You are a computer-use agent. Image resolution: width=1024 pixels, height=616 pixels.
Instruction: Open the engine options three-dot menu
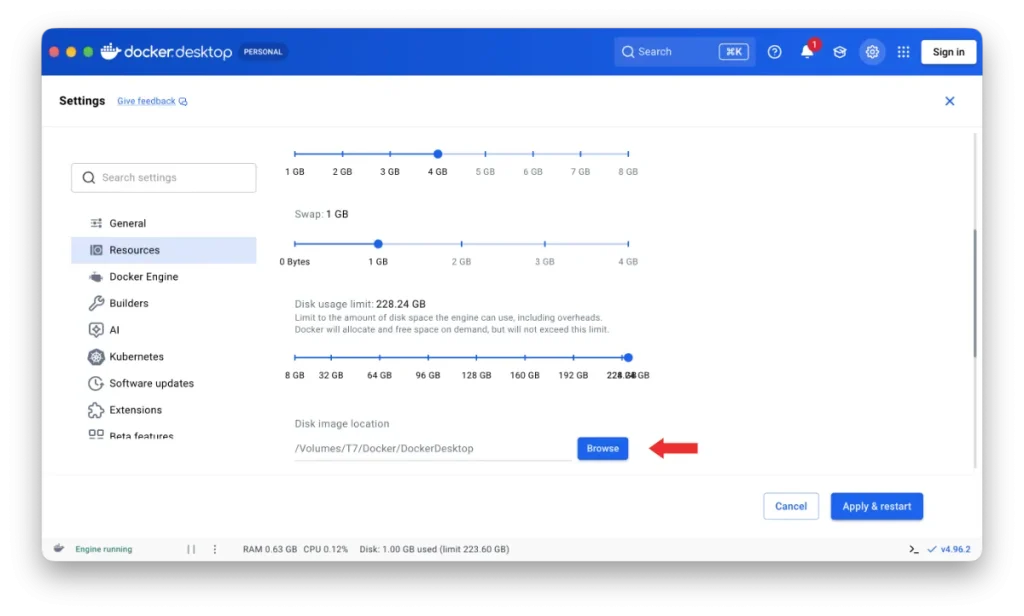(x=215, y=549)
